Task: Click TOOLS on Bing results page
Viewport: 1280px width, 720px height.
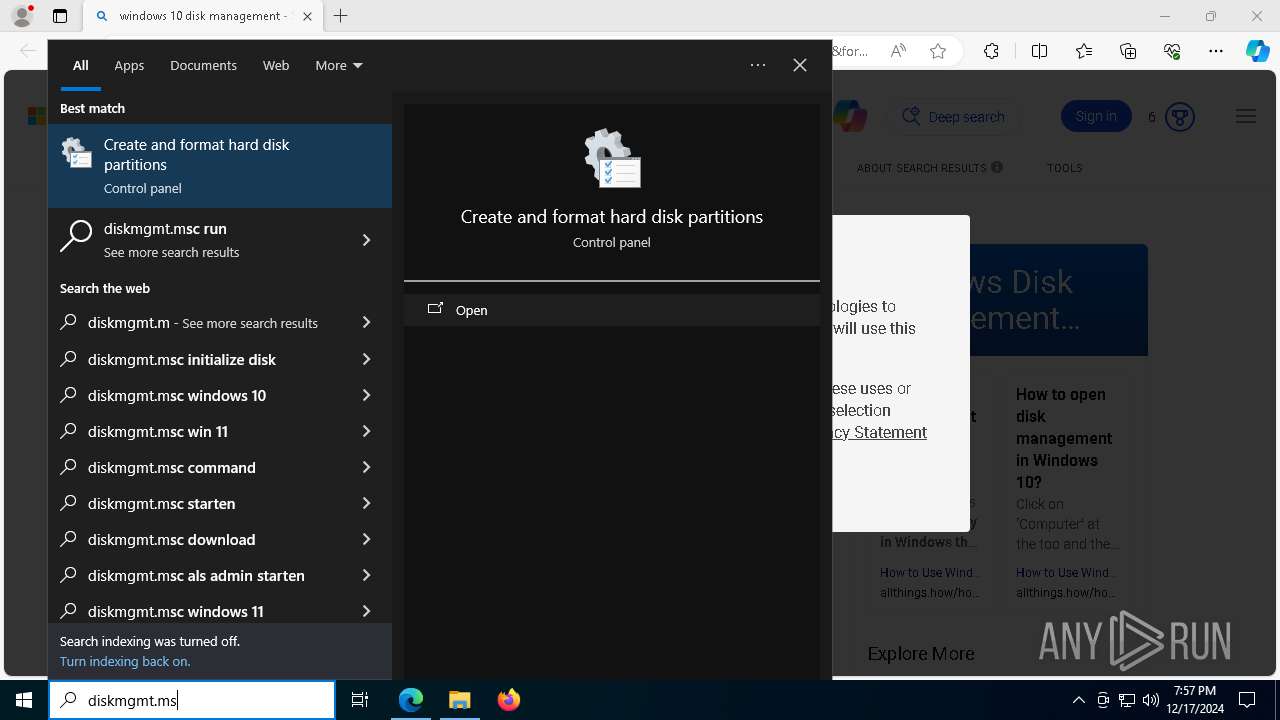Action: [x=1065, y=168]
